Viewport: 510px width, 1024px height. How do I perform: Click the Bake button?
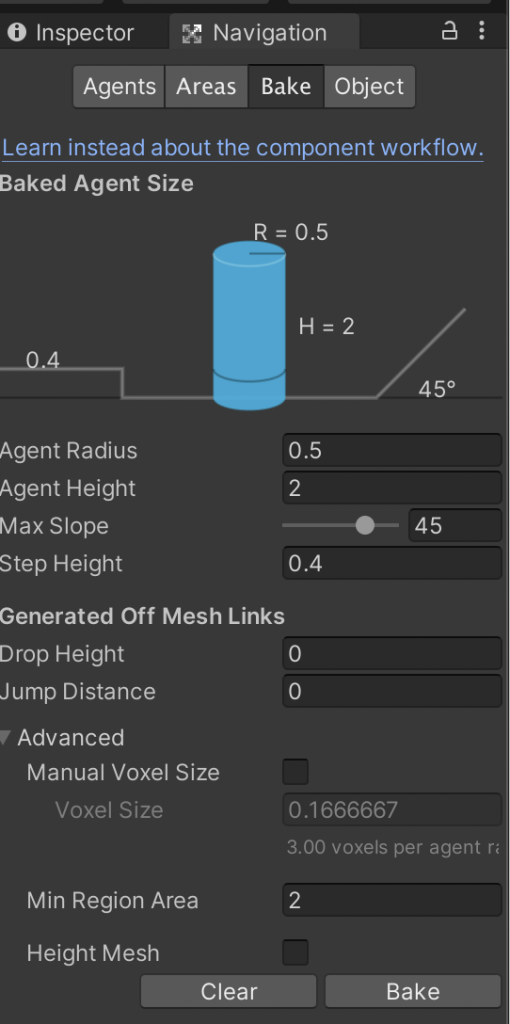[x=413, y=991]
